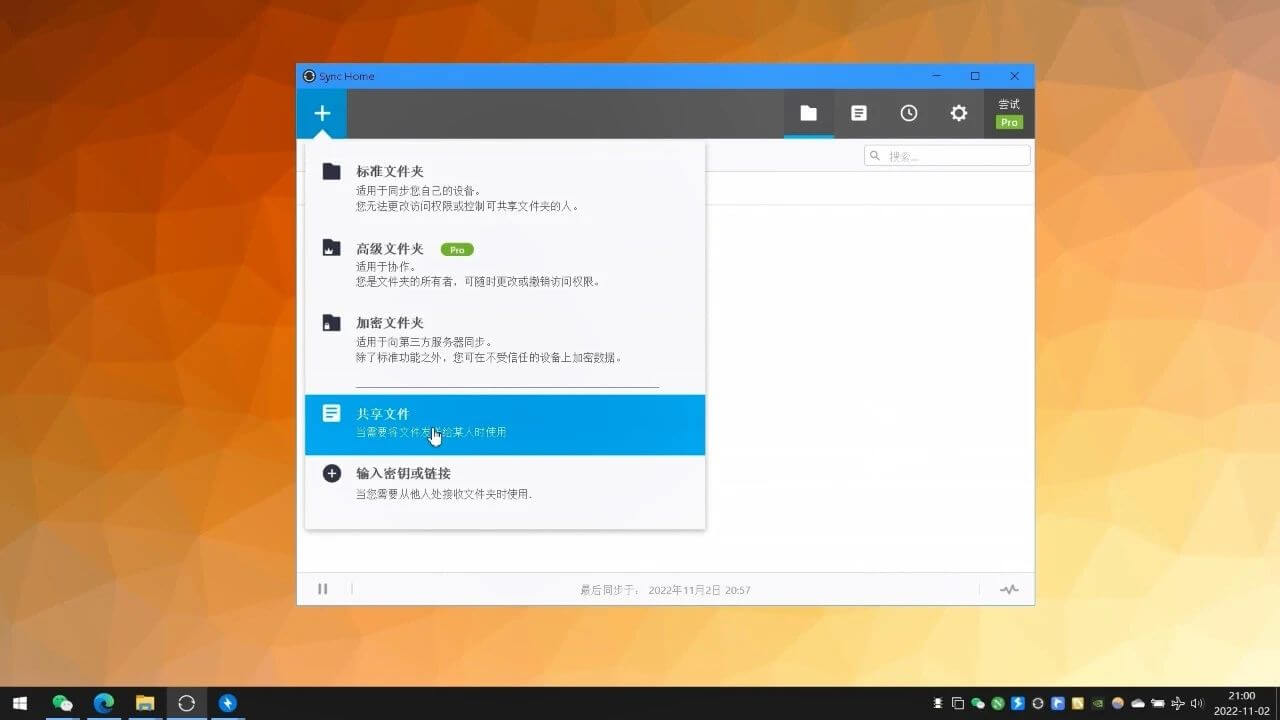Open WeChat from the taskbar

pyautogui.click(x=62, y=703)
